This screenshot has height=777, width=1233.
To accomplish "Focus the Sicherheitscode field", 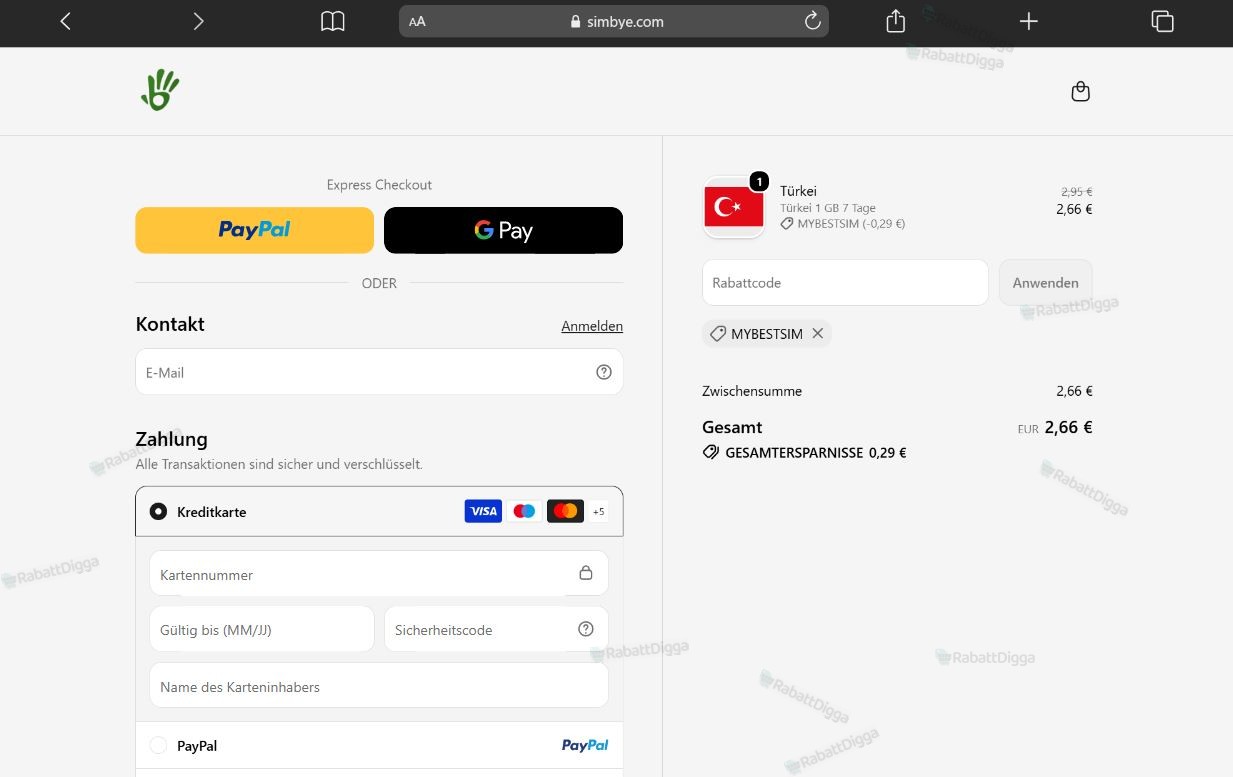I will click(x=496, y=629).
